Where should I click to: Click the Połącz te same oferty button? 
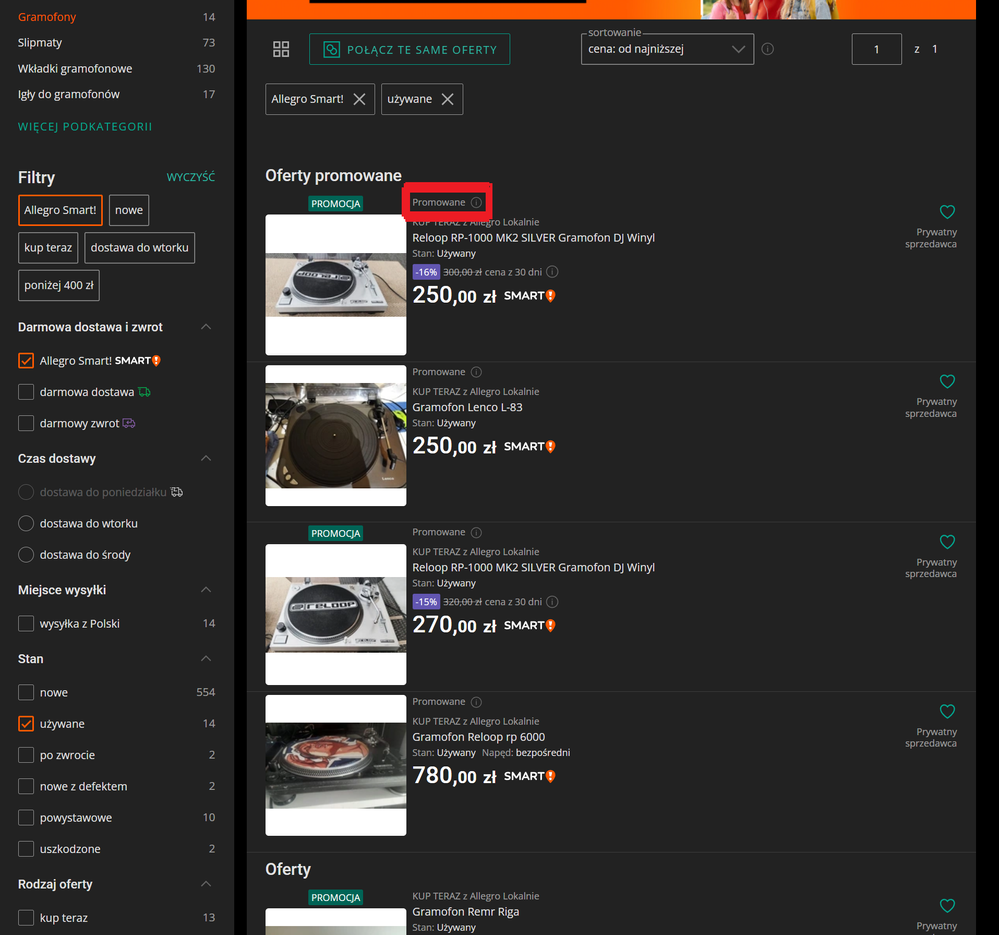click(409, 50)
